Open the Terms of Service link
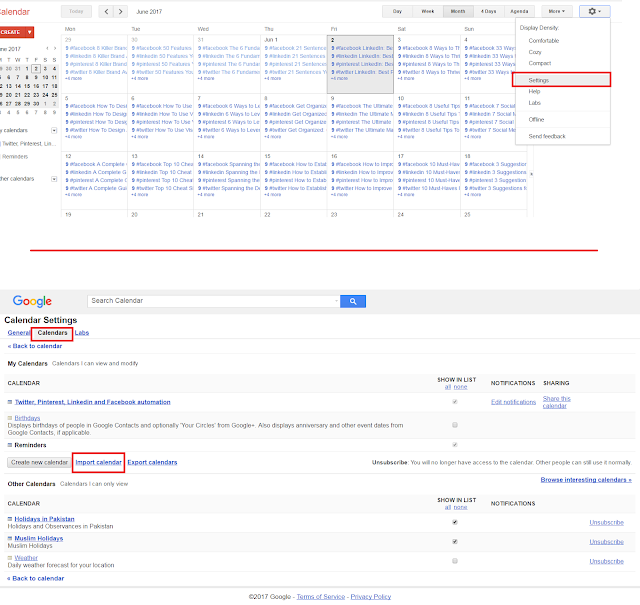The height and width of the screenshot is (605, 640). (x=320, y=597)
